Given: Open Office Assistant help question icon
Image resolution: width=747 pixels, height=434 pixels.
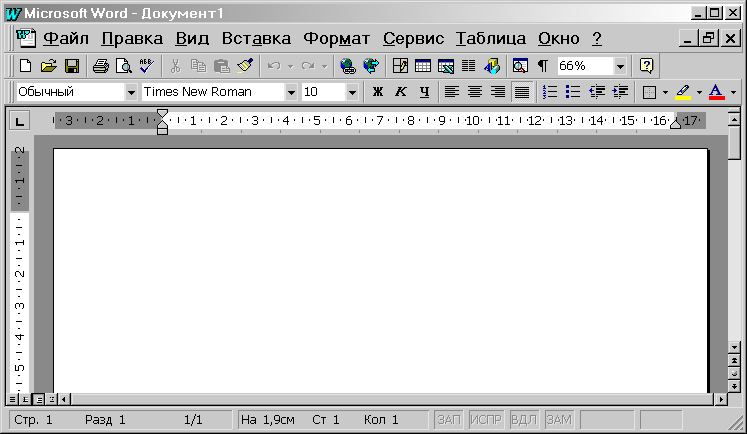Looking at the screenshot, I should 646,66.
